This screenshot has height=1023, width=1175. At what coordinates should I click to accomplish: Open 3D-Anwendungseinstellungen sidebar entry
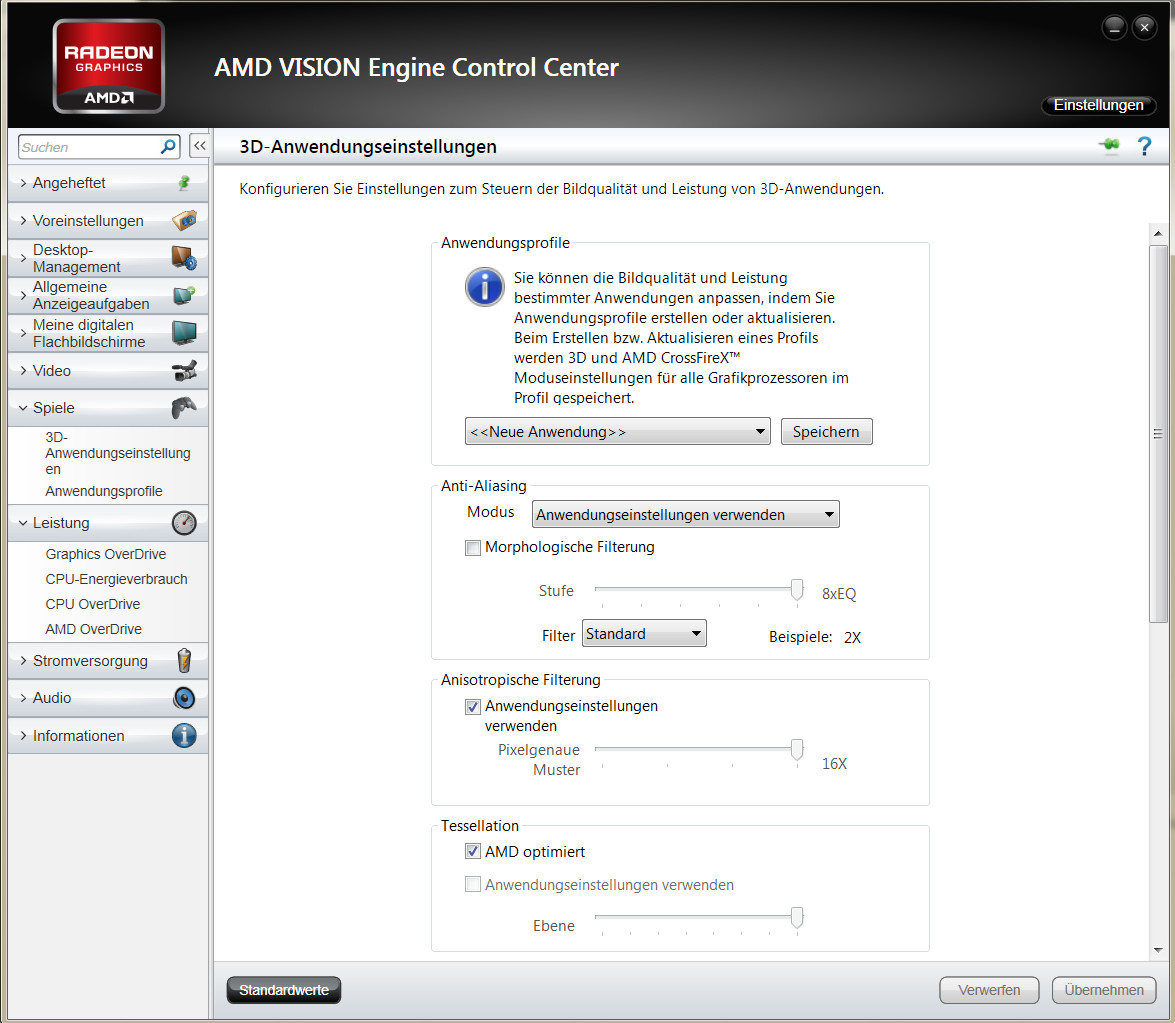tap(118, 453)
